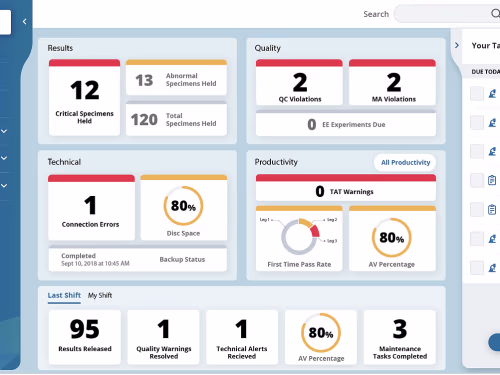The height and width of the screenshot is (375, 500).
Task: Open the All Productivity button
Action: tap(405, 162)
